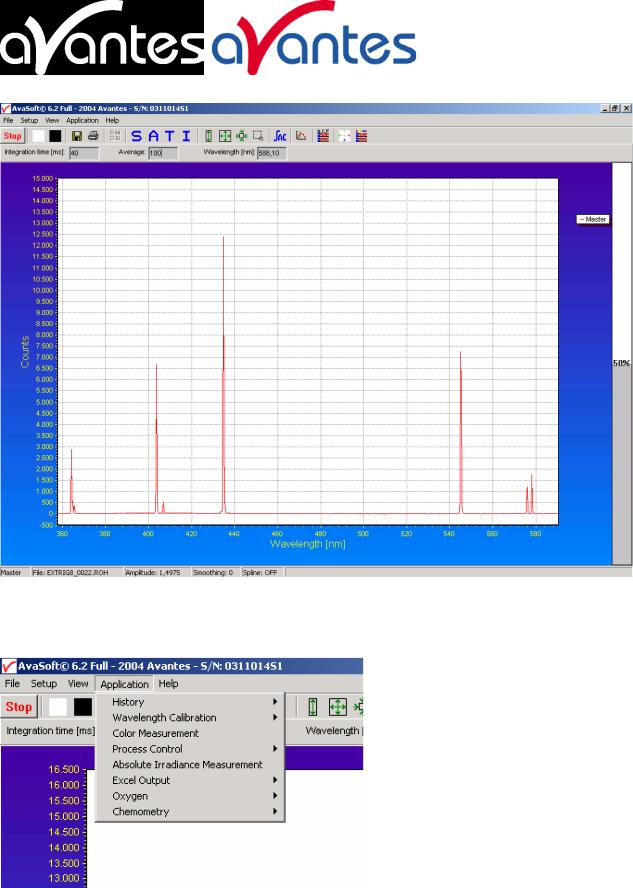Click the blue JAC integral icon
The width and height of the screenshot is (633, 888).
coord(280,136)
